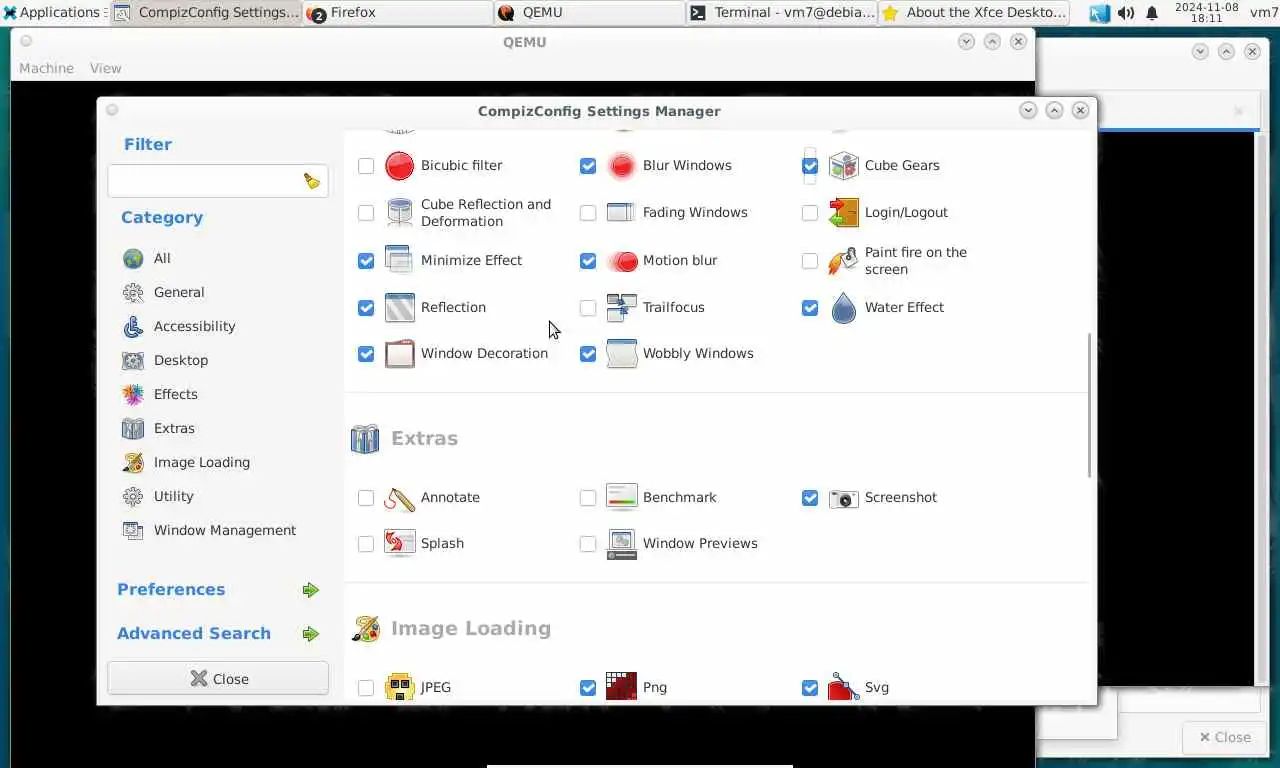Open the notifications bell in the panel
The image size is (1280, 768).
[1152, 13]
